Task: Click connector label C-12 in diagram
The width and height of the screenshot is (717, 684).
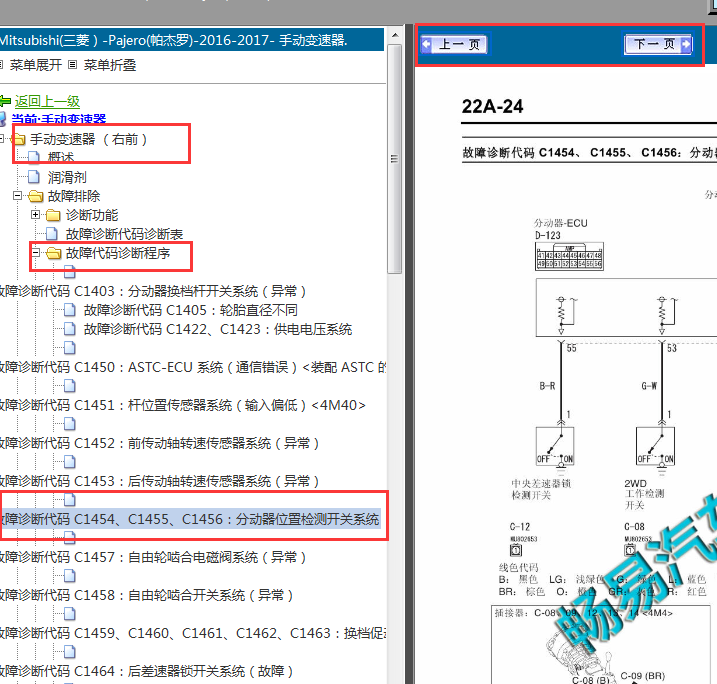Action: (519, 527)
